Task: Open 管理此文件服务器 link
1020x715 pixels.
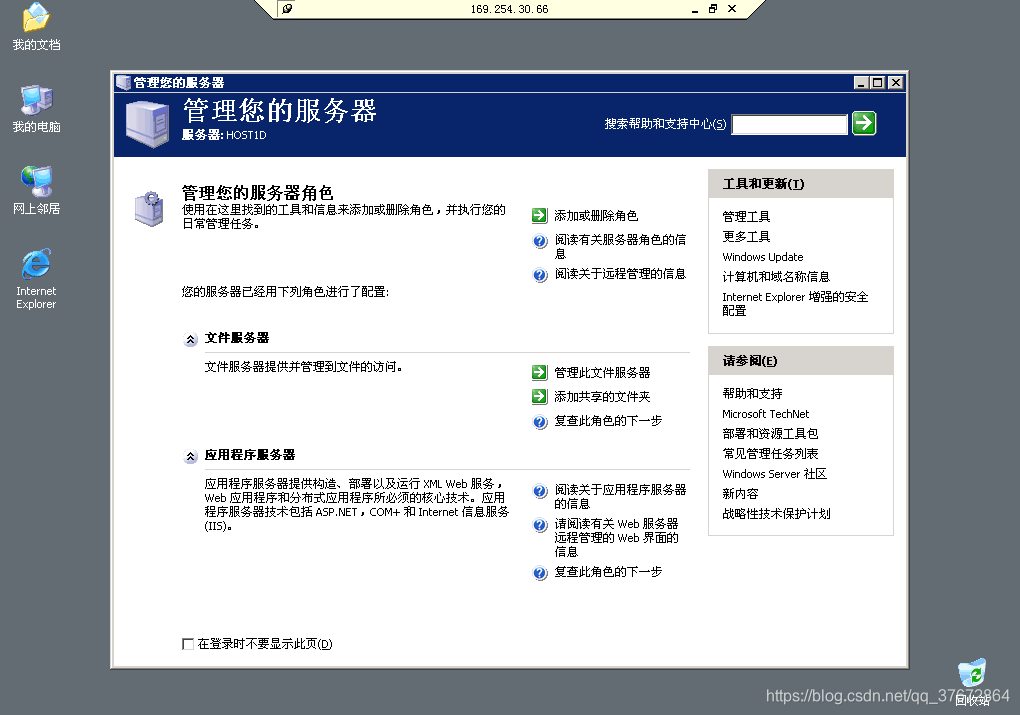Action: point(602,372)
